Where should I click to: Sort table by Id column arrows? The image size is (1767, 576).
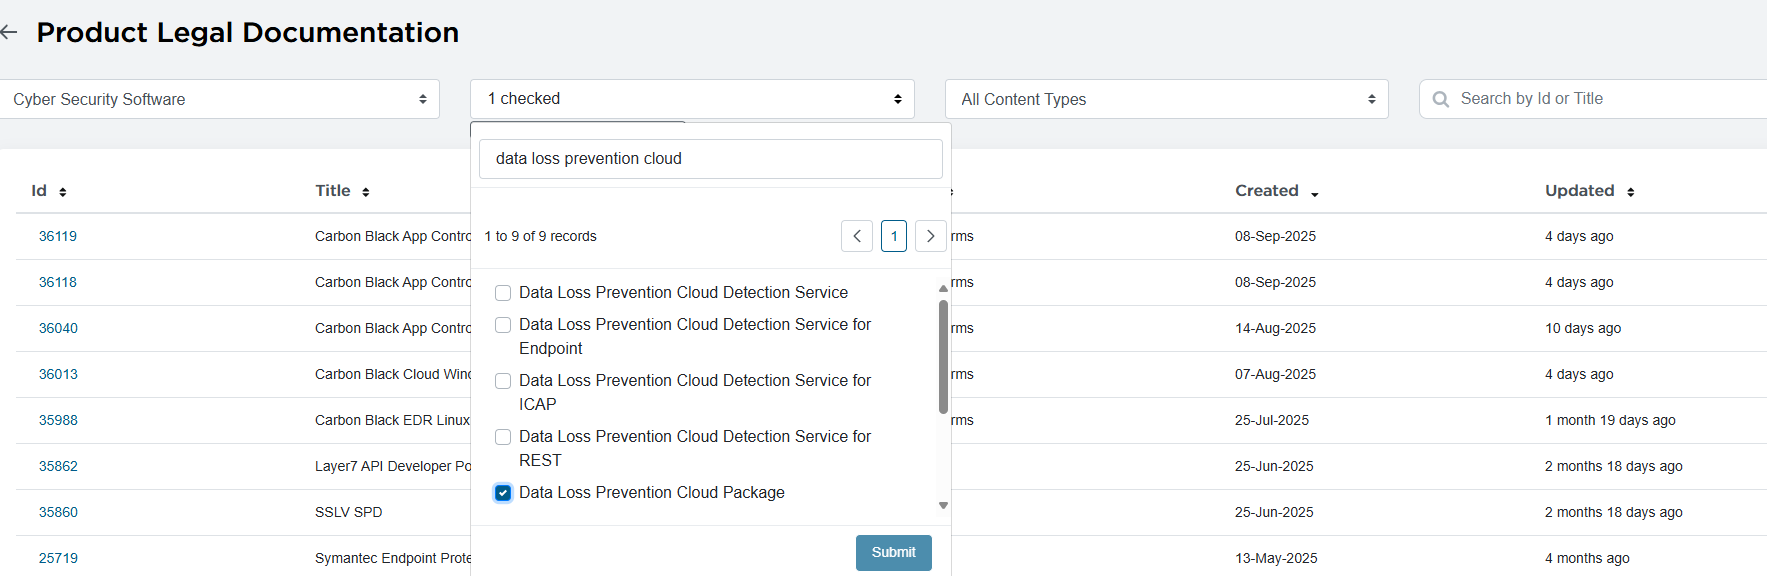pos(62,192)
